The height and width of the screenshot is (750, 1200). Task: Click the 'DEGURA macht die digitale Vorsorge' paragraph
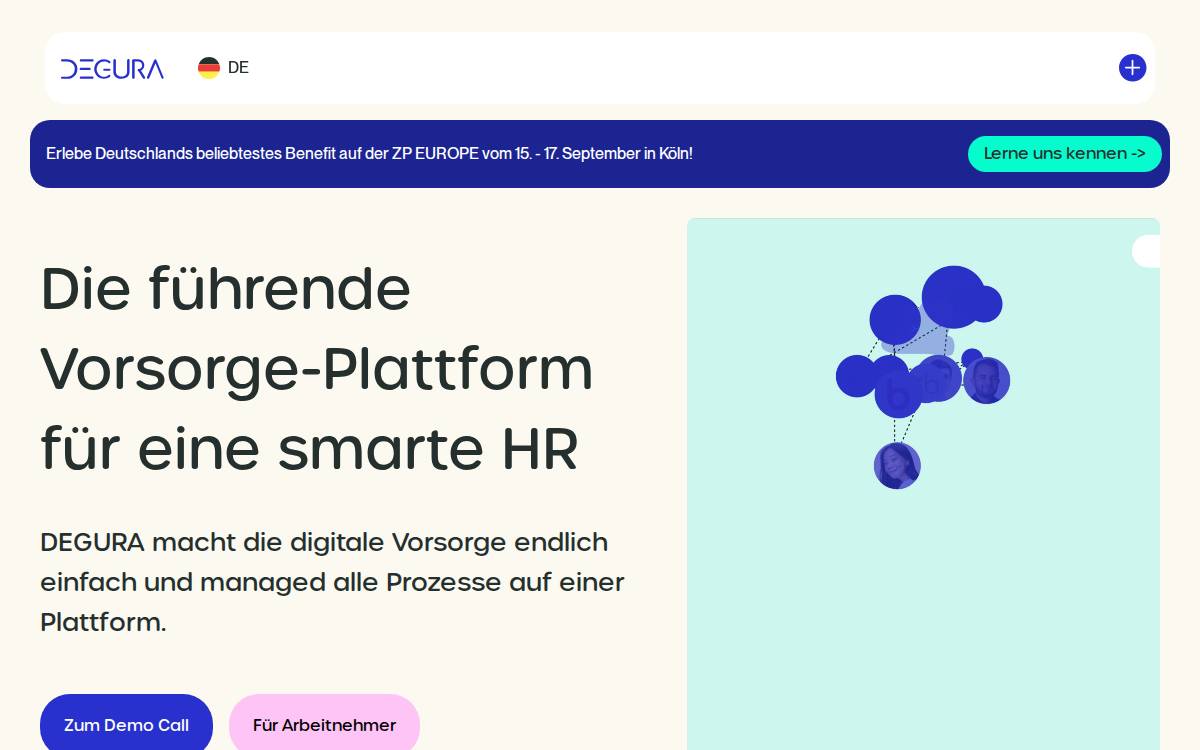332,582
